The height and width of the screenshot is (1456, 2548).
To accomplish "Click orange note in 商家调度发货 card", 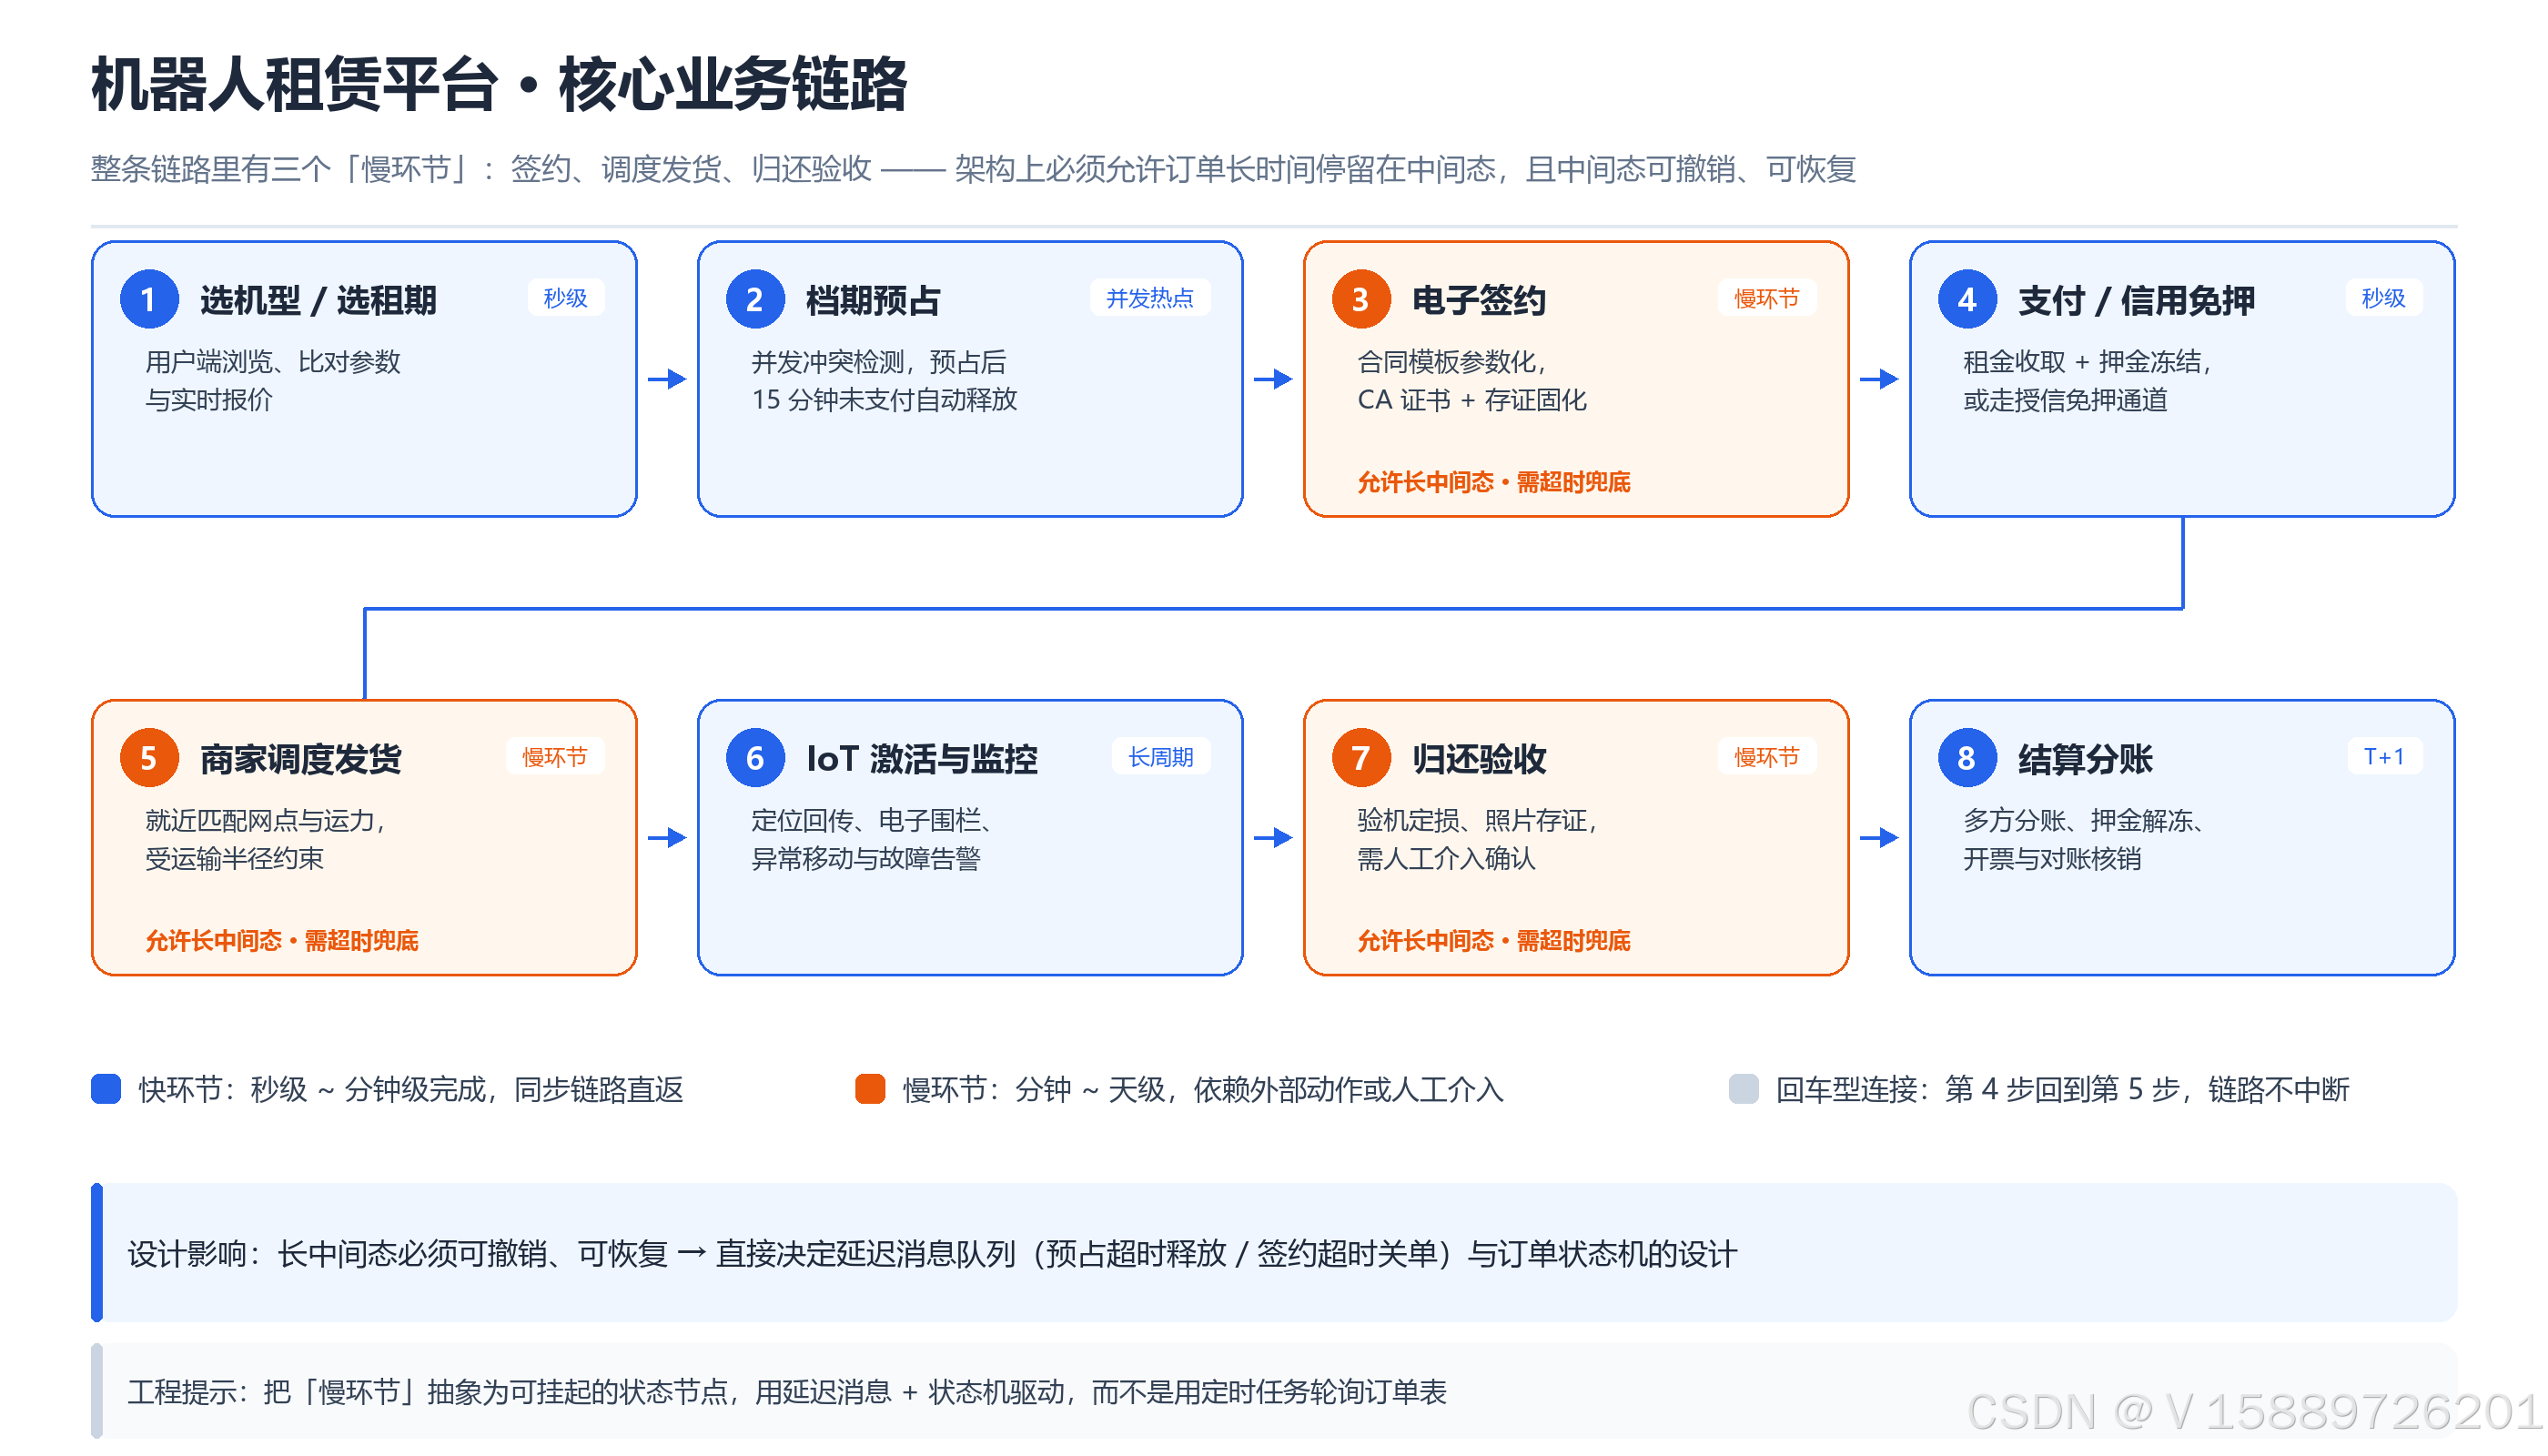I will [282, 941].
